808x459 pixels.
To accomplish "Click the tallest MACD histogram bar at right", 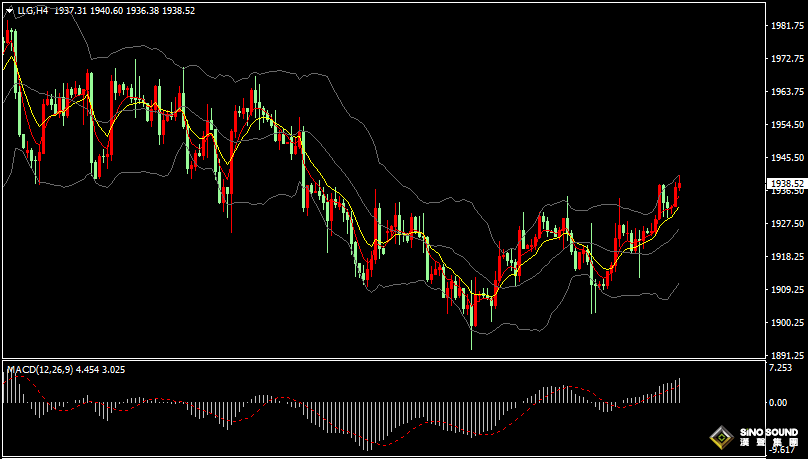I will tap(679, 390).
